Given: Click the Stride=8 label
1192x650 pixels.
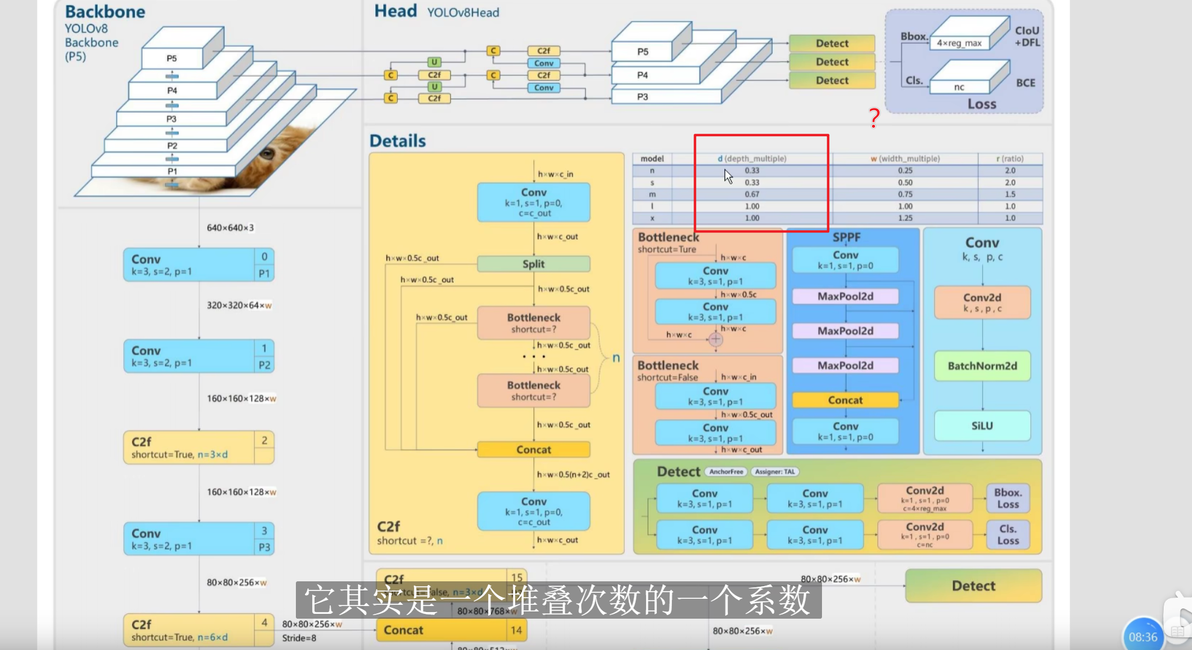Looking at the screenshot, I should click(299, 639).
